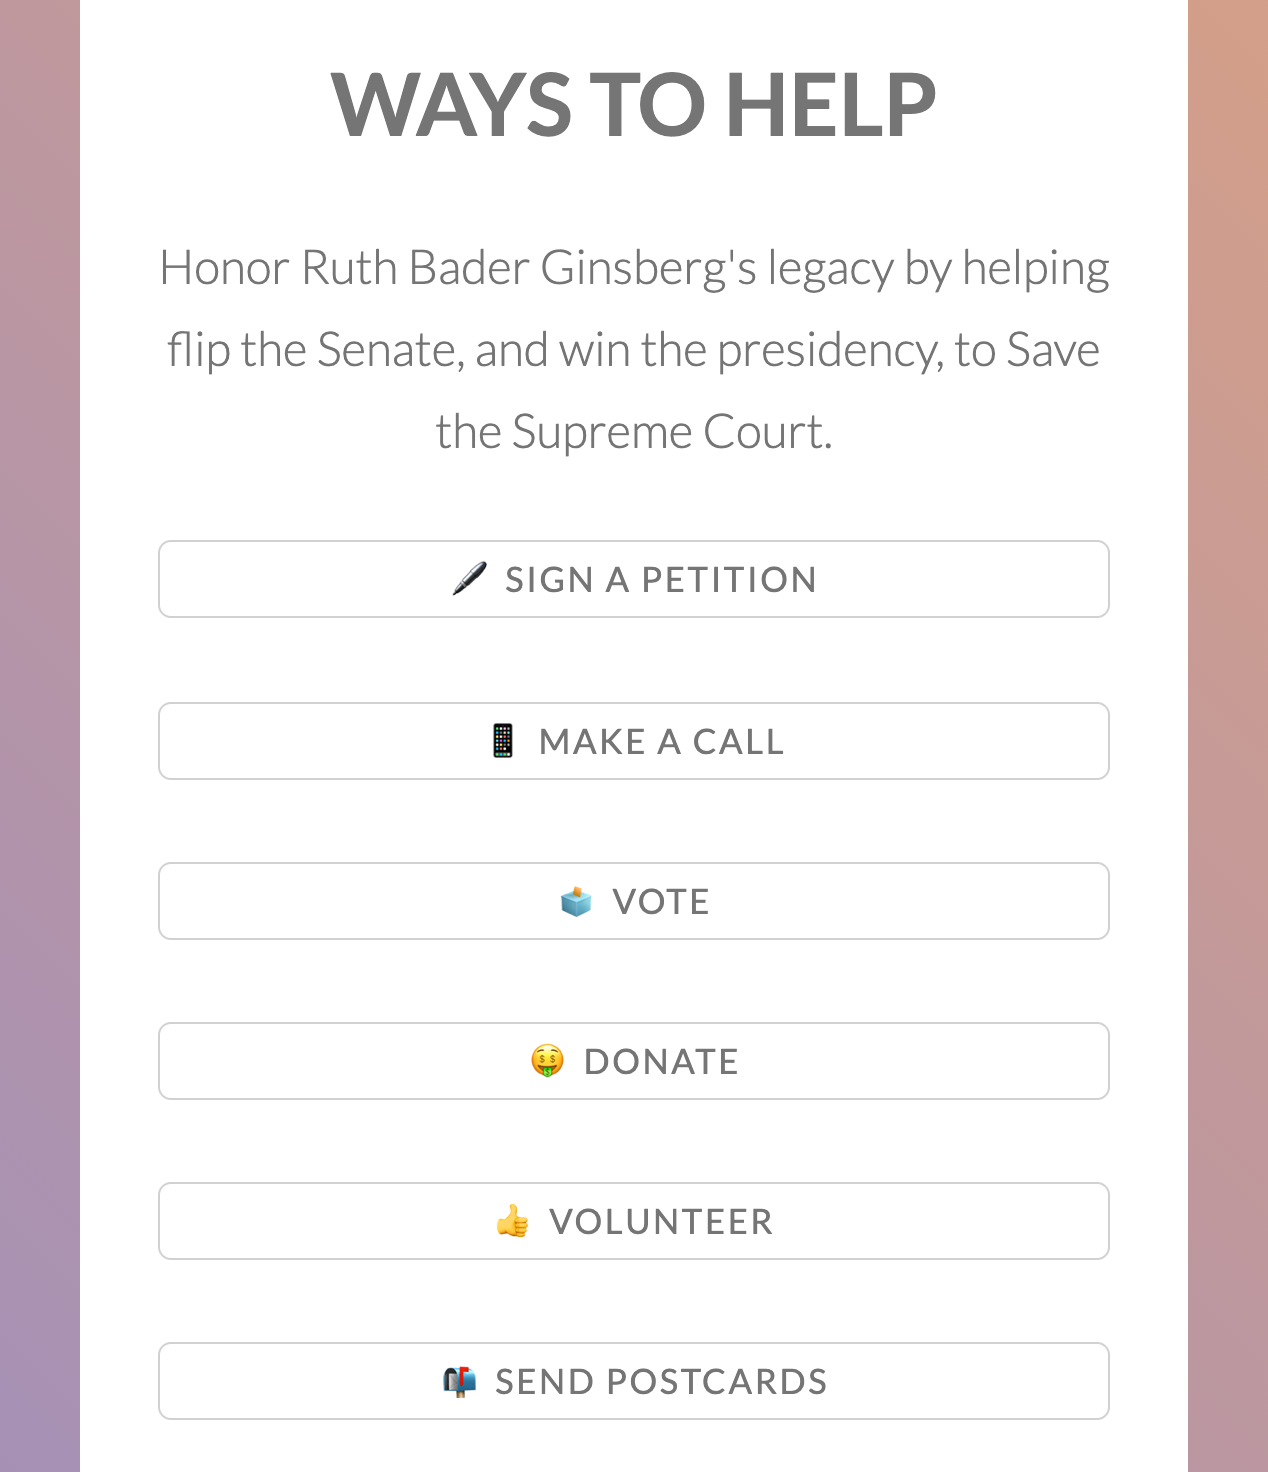Select the VOLUNTEER text label

coord(662,1221)
